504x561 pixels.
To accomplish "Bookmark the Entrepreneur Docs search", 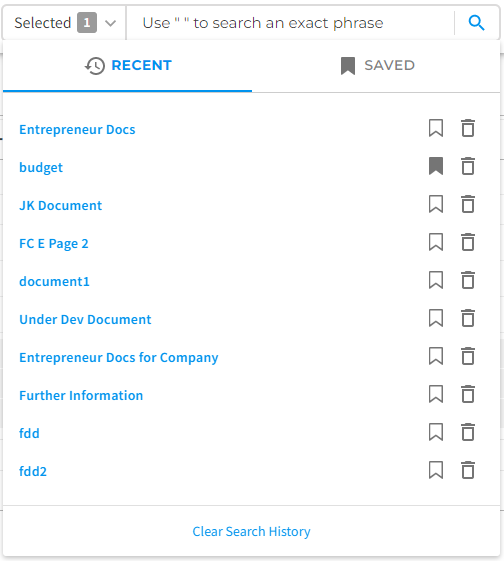I will [436, 128].
